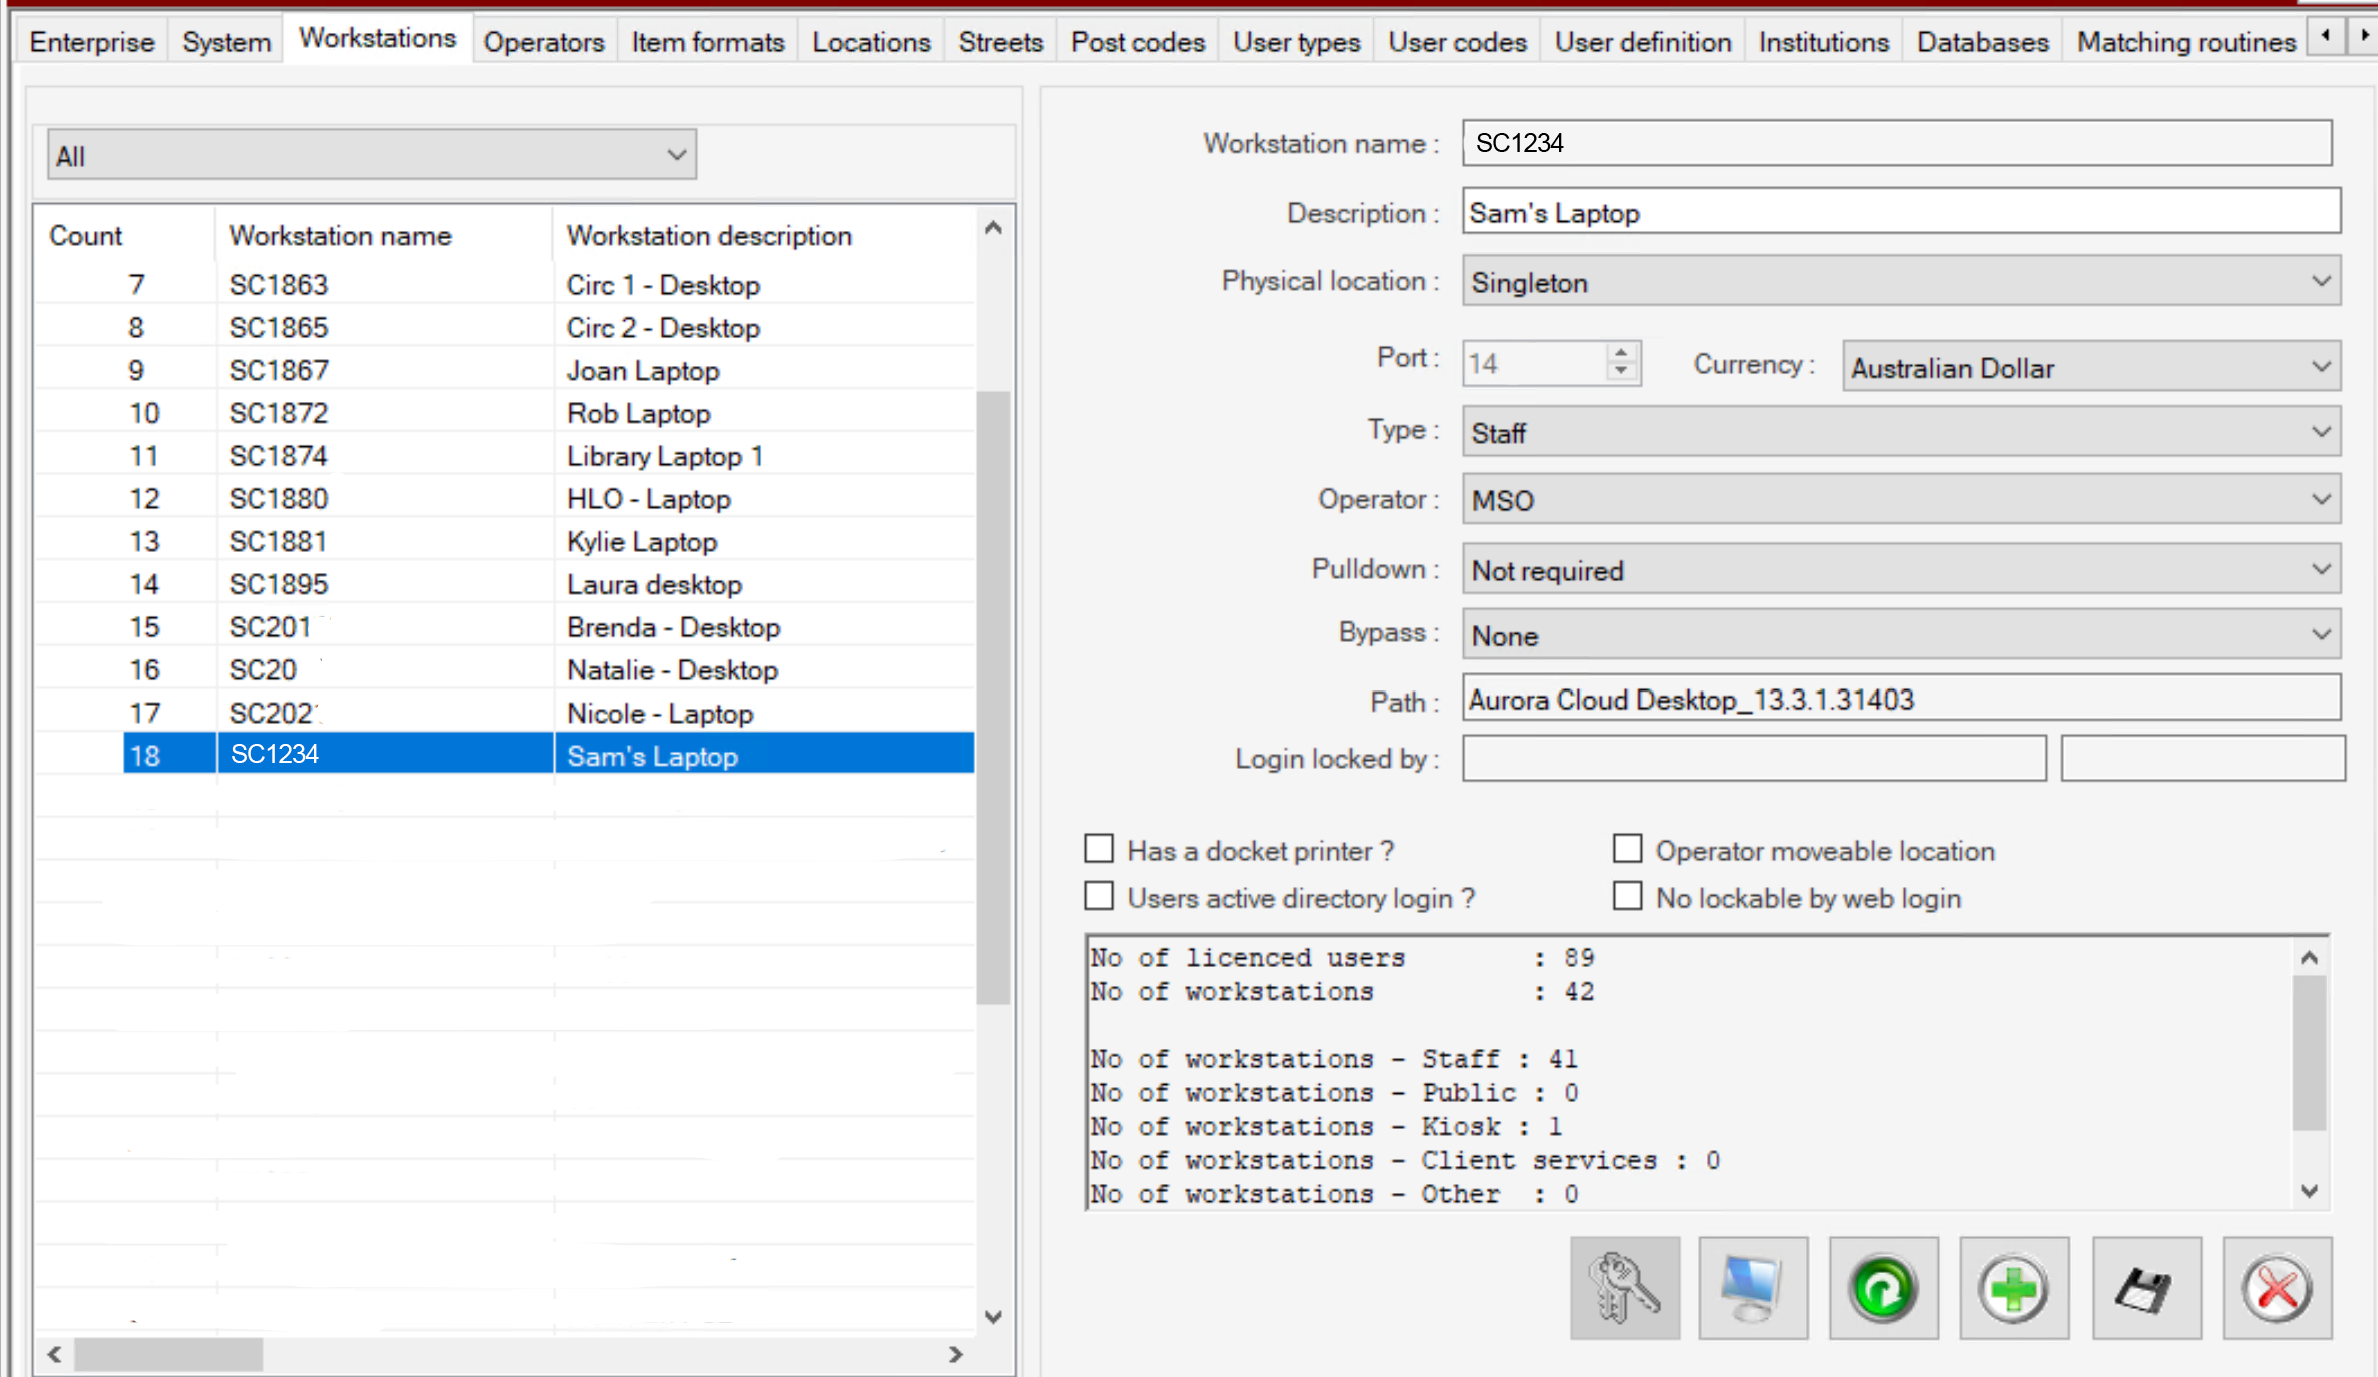Select row Brenda - Desktop
The image size is (2378, 1377).
(x=505, y=626)
